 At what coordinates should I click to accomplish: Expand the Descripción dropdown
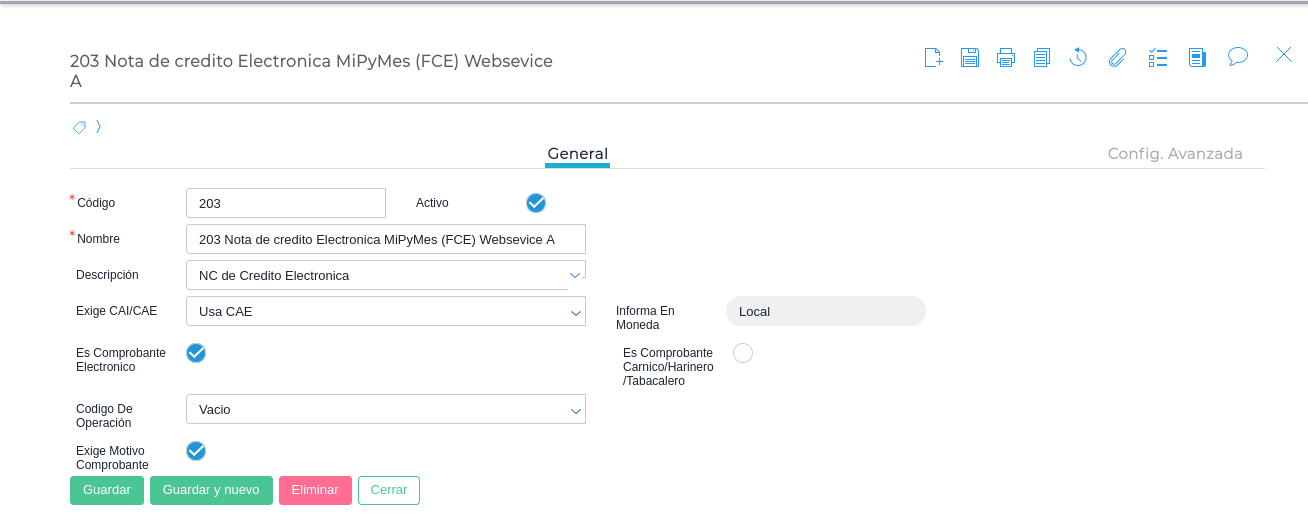(x=575, y=274)
